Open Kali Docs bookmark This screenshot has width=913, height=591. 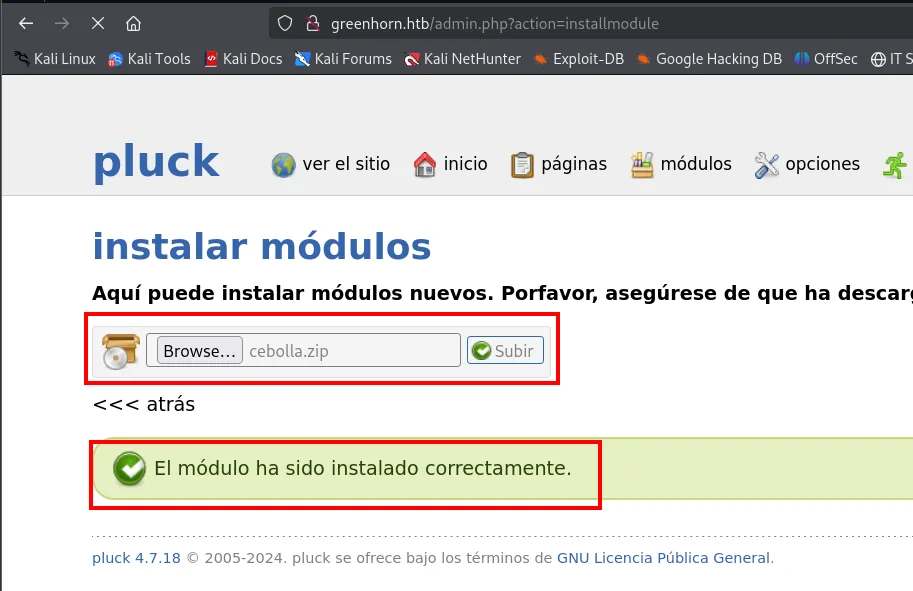pyautogui.click(x=243, y=59)
